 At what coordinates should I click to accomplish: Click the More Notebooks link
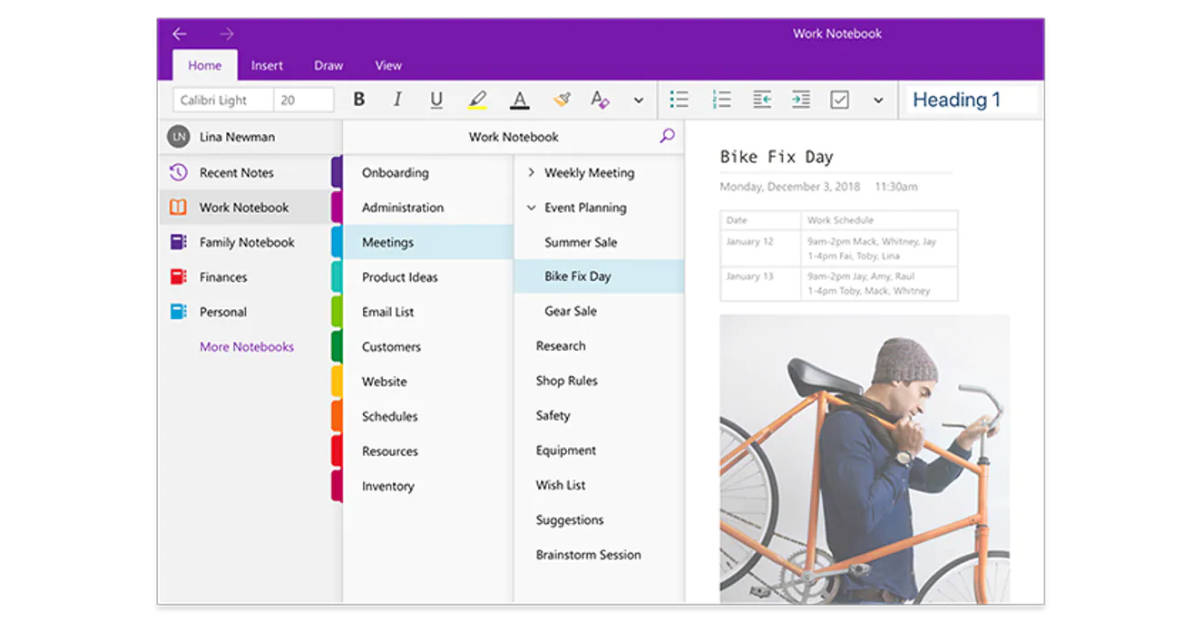[246, 346]
